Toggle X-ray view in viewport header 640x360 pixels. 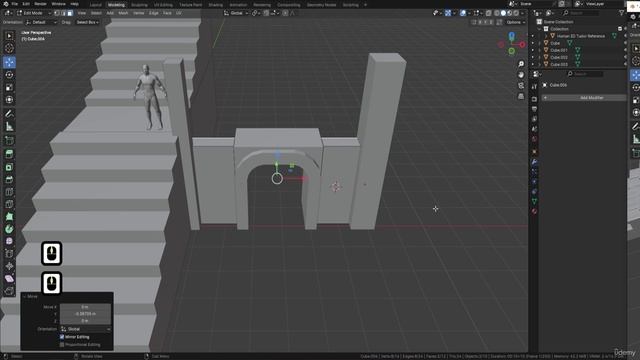coord(489,13)
